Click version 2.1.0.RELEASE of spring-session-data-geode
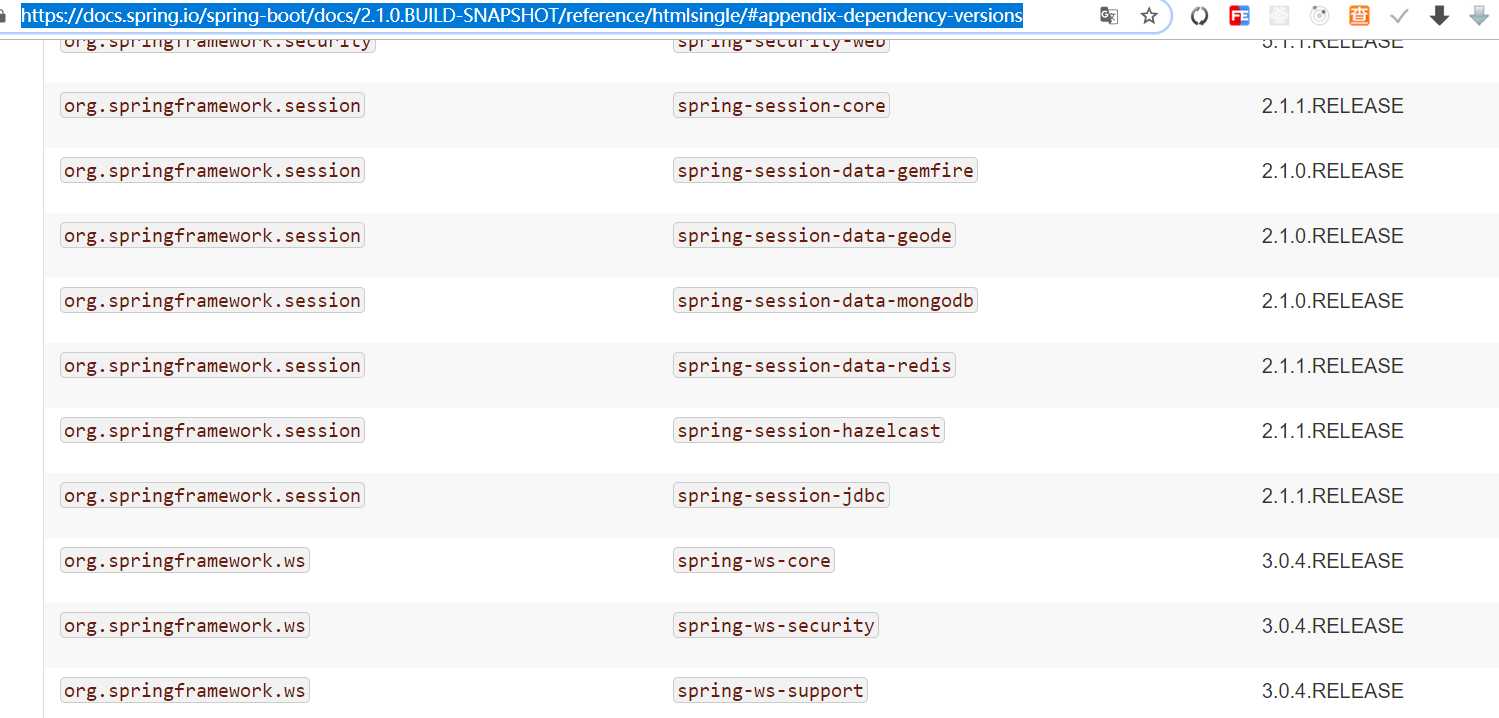 coord(1332,236)
